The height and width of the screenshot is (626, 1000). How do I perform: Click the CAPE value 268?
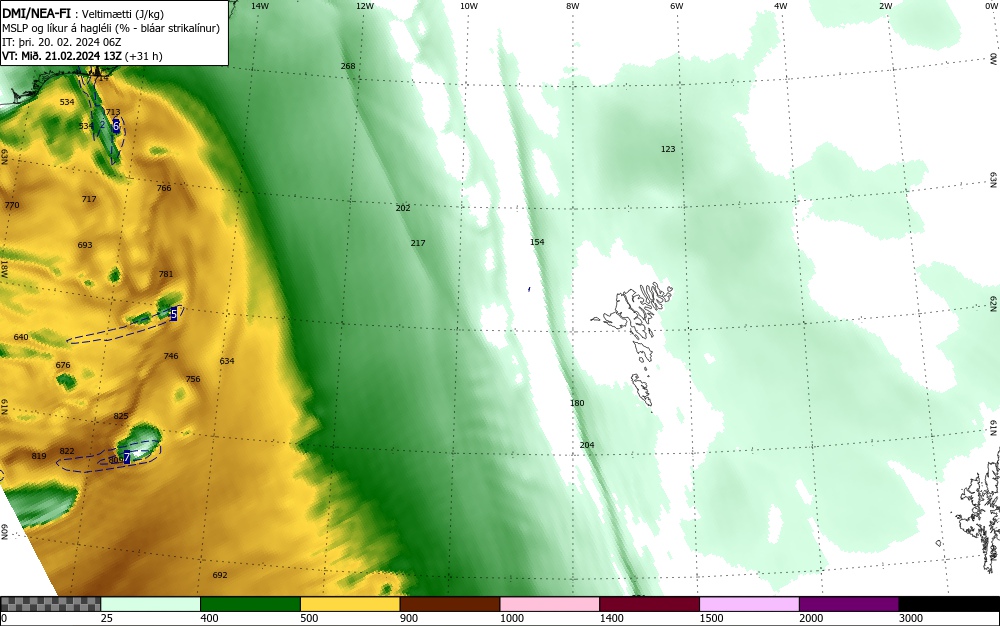pyautogui.click(x=348, y=66)
